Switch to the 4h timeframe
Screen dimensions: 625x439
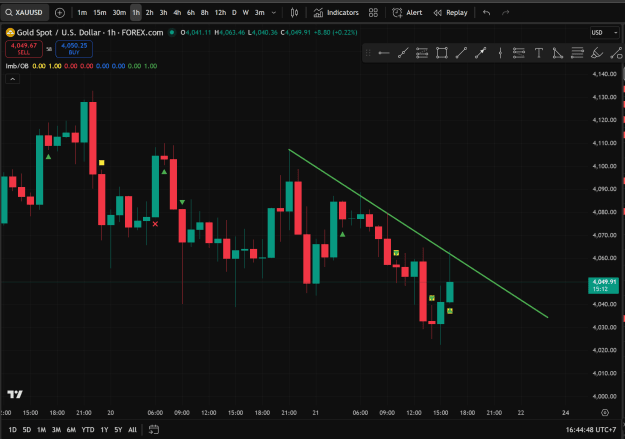click(177, 13)
